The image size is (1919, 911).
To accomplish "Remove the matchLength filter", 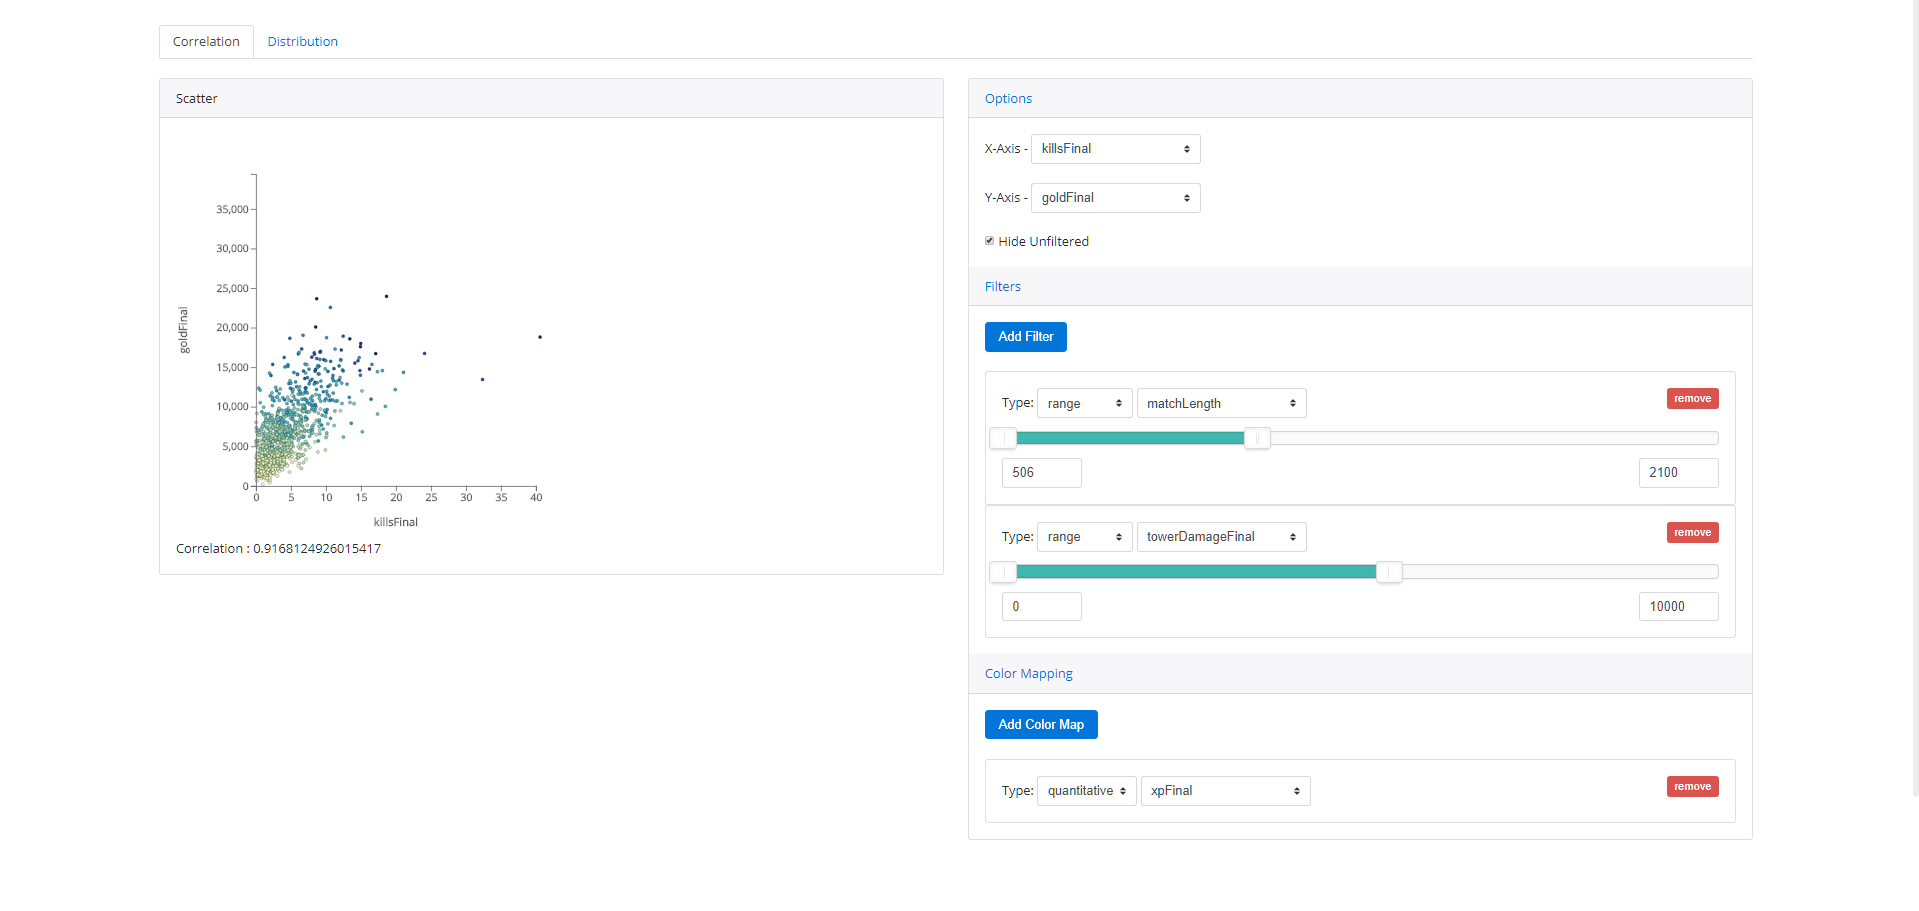I will point(1692,398).
